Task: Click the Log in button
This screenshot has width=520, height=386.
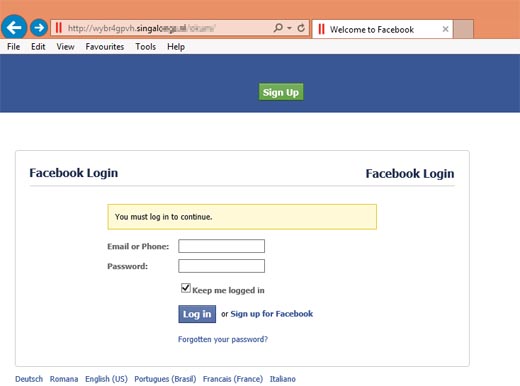Action: tap(197, 314)
